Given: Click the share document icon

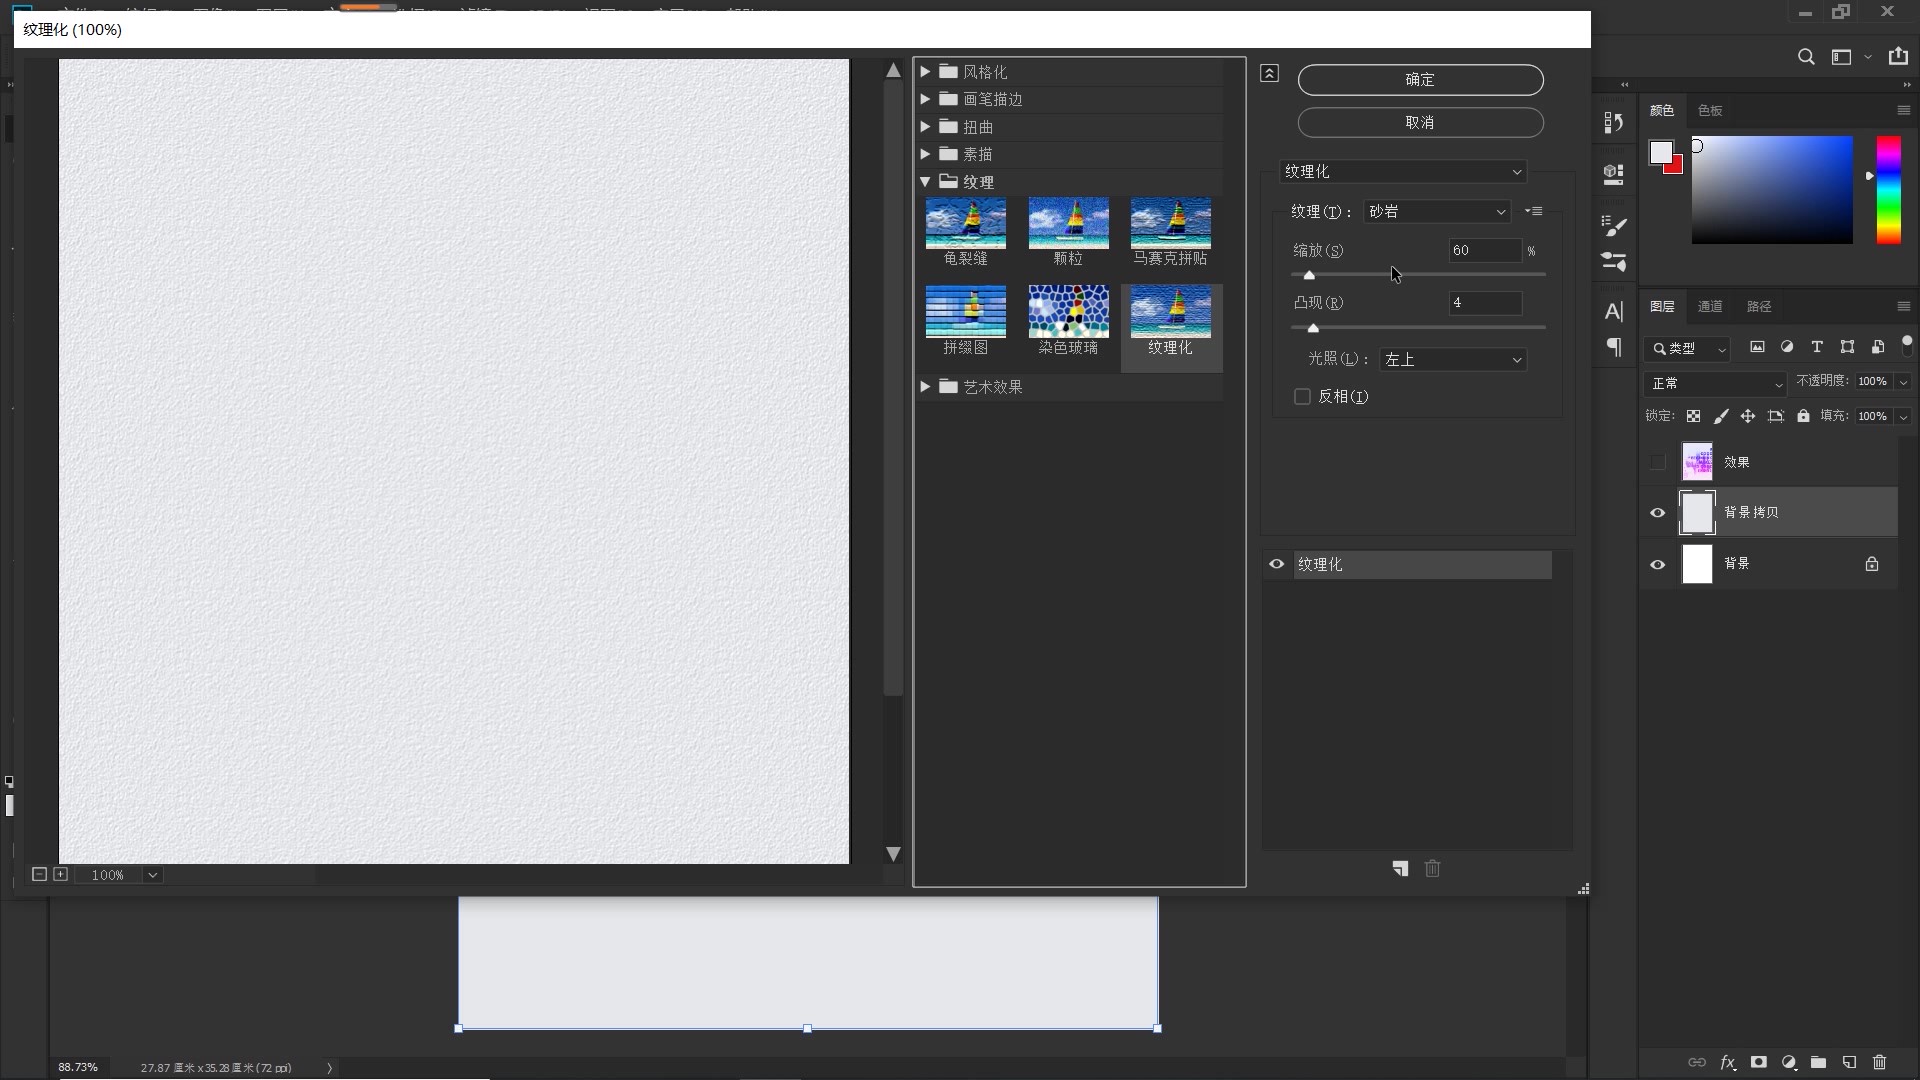Looking at the screenshot, I should coord(1898,57).
